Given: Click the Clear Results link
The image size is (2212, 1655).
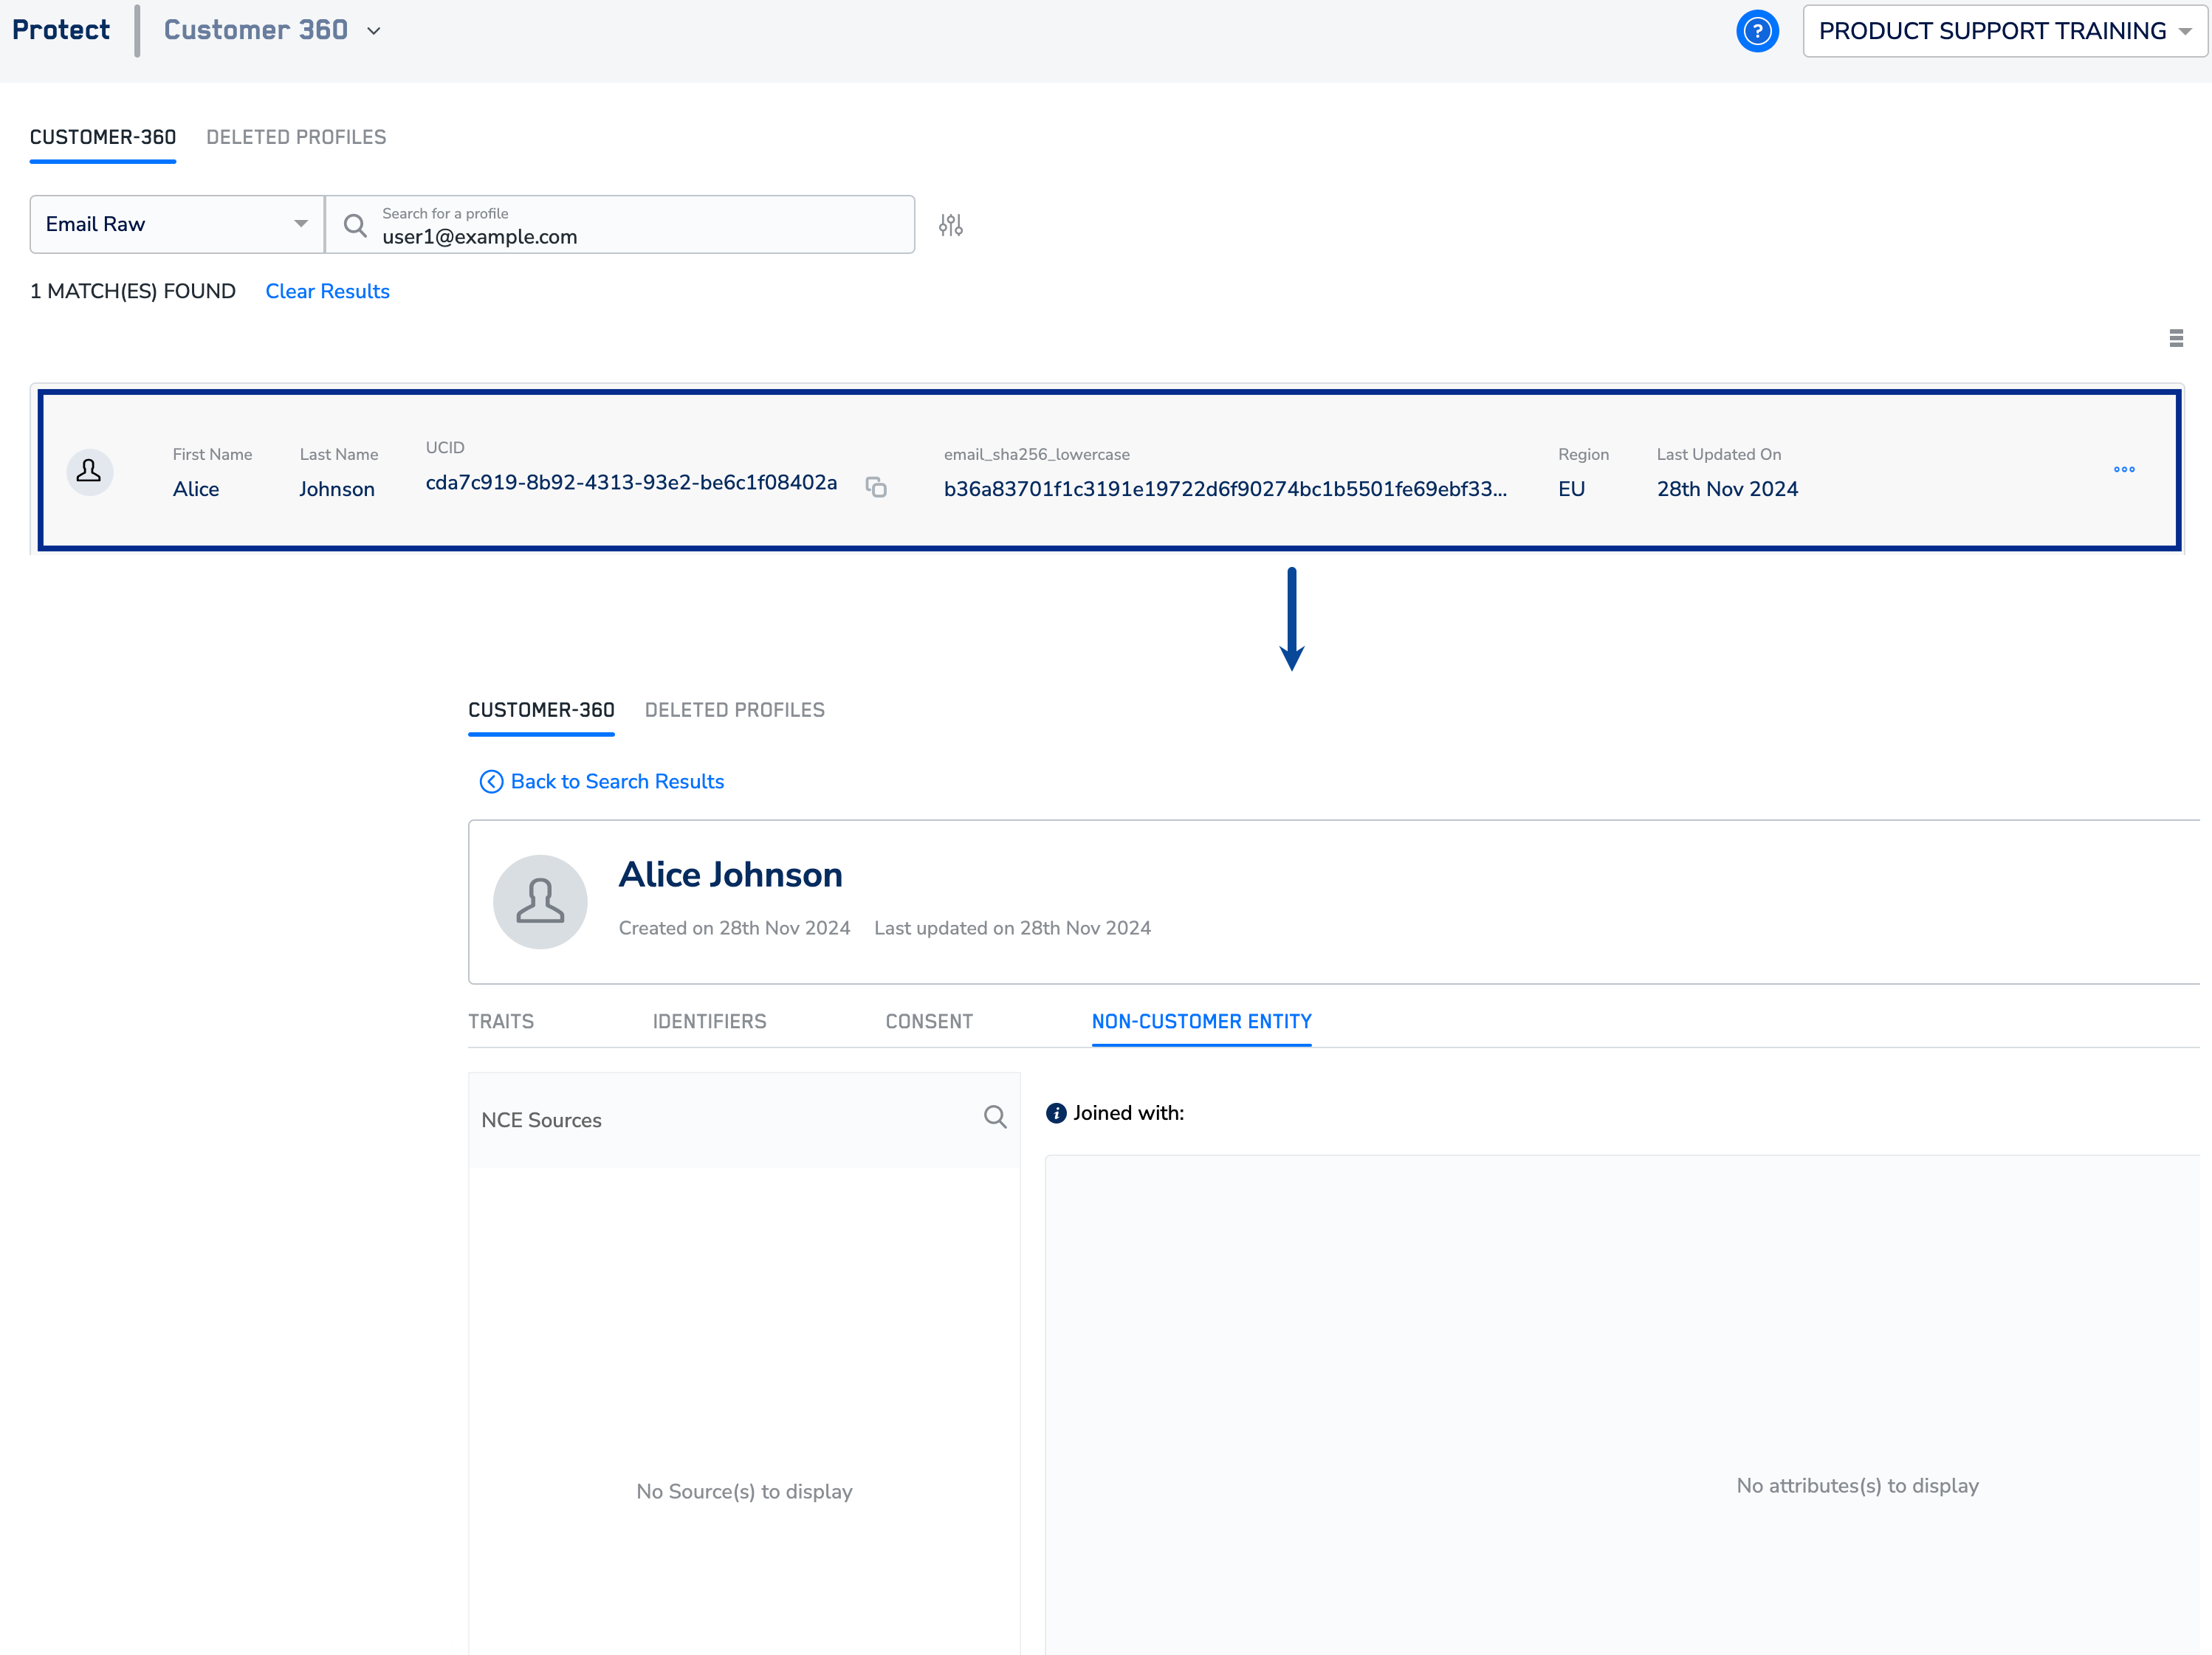Looking at the screenshot, I should [x=327, y=291].
